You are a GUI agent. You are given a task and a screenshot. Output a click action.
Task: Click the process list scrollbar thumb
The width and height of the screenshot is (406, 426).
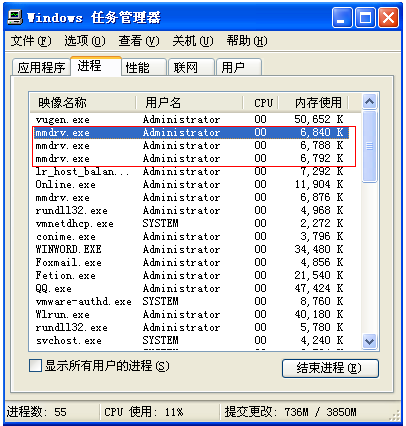[369, 146]
